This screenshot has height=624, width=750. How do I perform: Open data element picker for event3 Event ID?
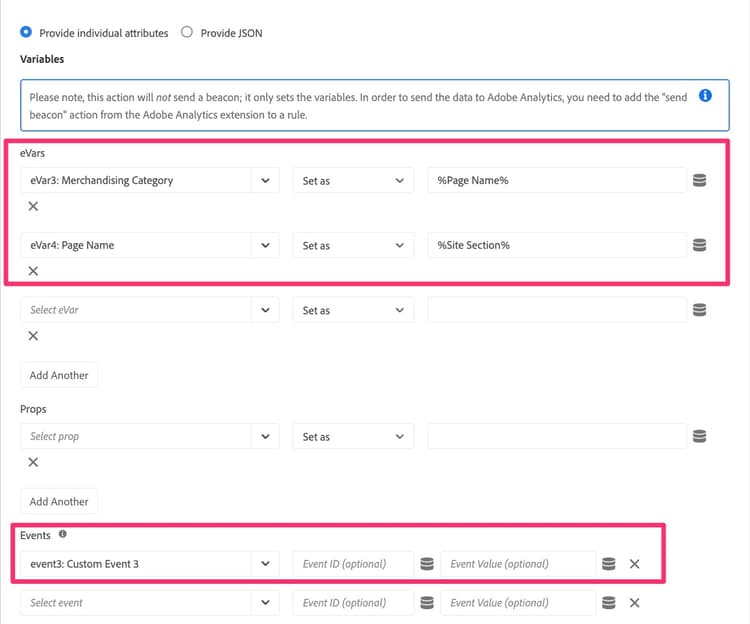point(427,564)
